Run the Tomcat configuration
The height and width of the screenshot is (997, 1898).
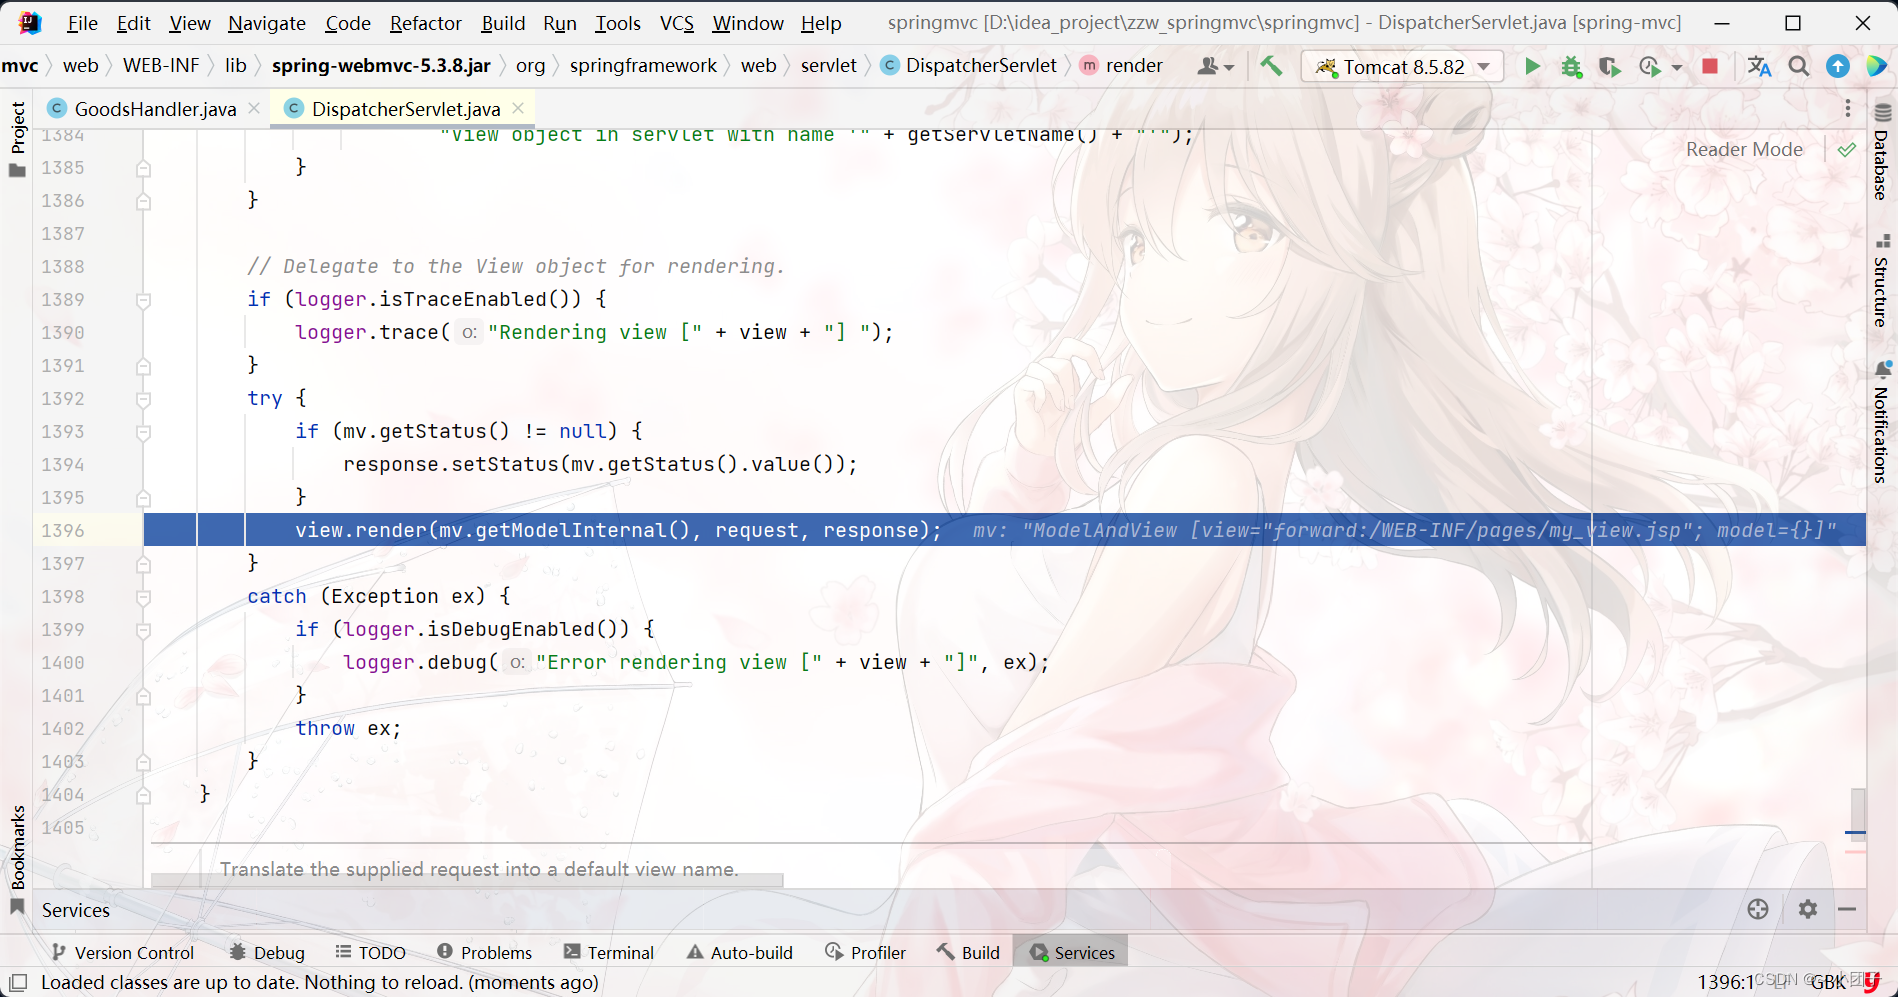(x=1532, y=66)
